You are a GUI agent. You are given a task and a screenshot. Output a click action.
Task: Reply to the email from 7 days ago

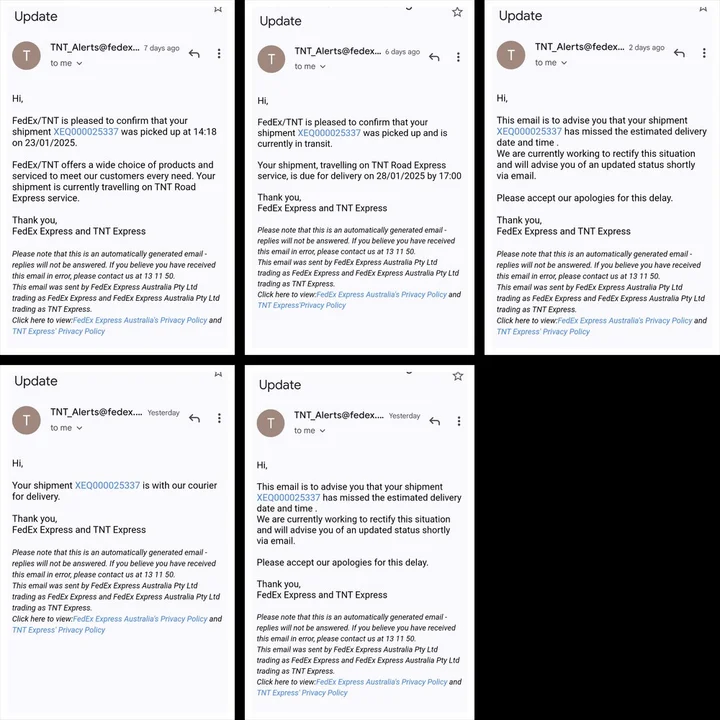click(194, 53)
